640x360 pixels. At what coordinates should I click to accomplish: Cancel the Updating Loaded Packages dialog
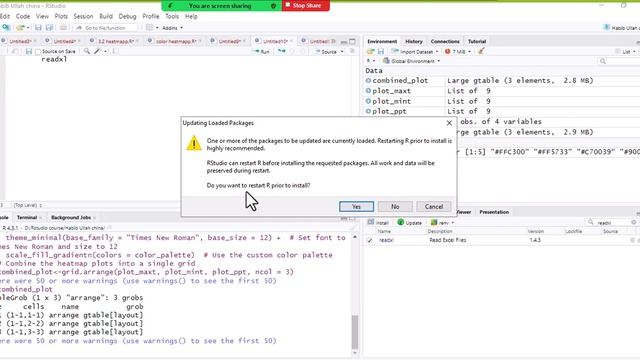[433, 207]
